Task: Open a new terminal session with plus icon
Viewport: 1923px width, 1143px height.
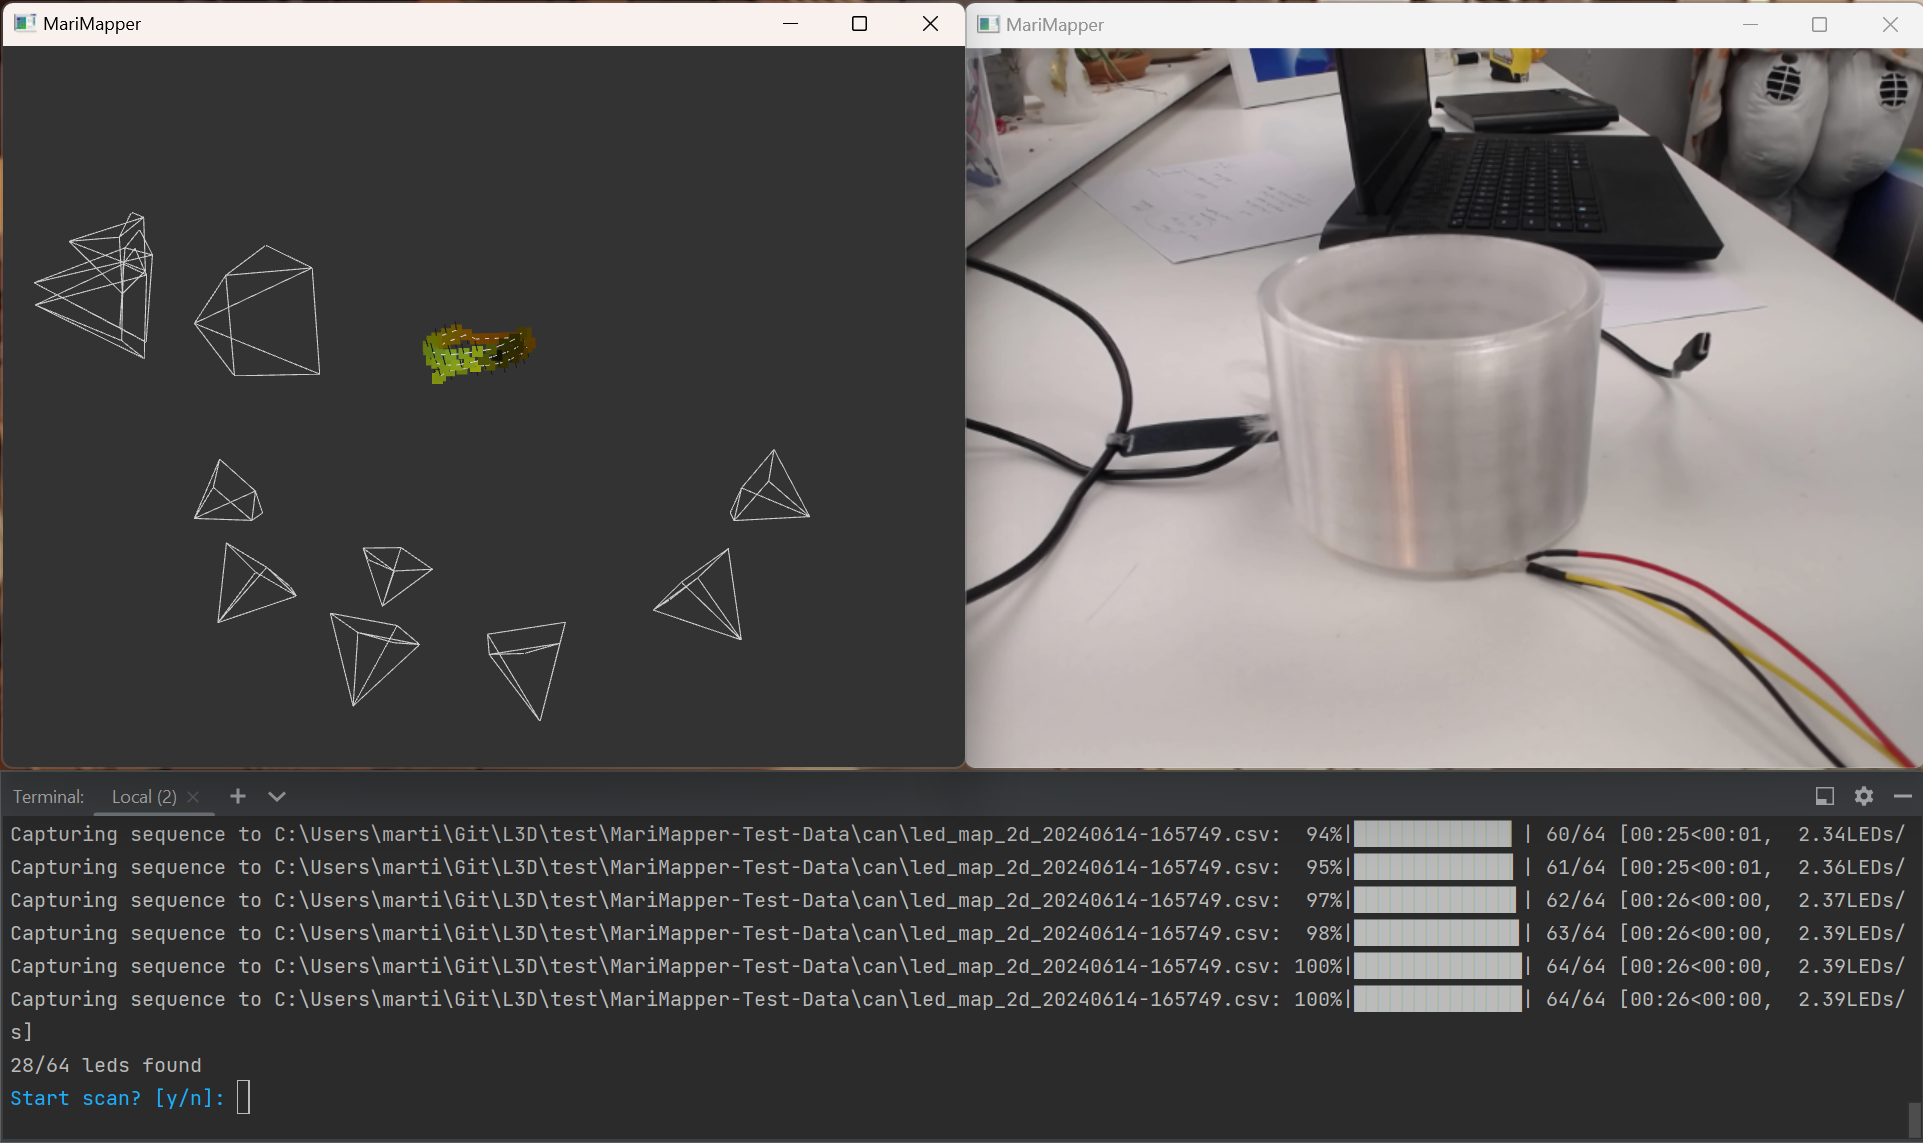Action: (237, 796)
